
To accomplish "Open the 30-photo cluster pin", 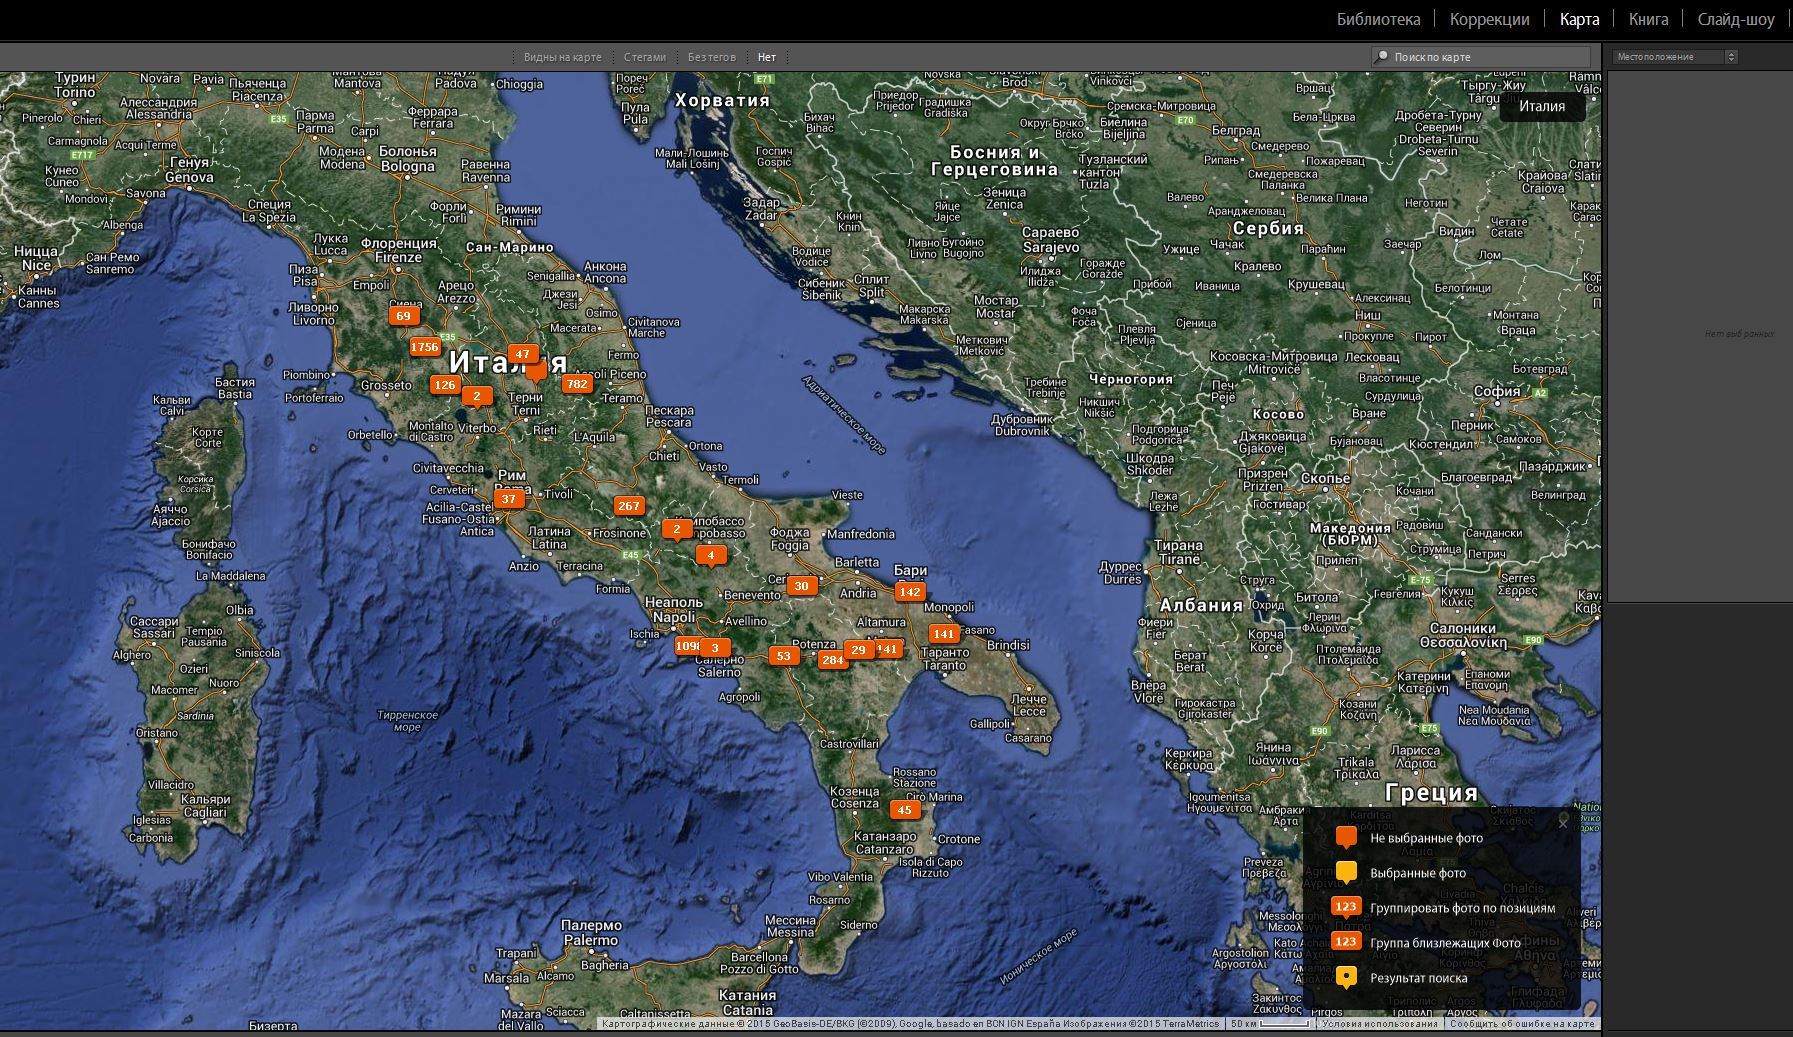I will (x=801, y=586).
